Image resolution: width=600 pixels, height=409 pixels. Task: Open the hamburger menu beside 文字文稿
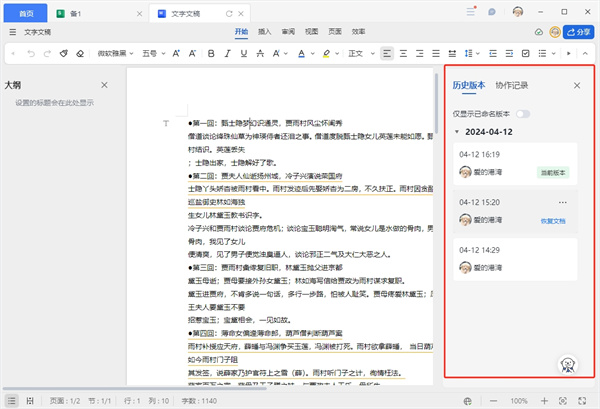click(x=12, y=32)
